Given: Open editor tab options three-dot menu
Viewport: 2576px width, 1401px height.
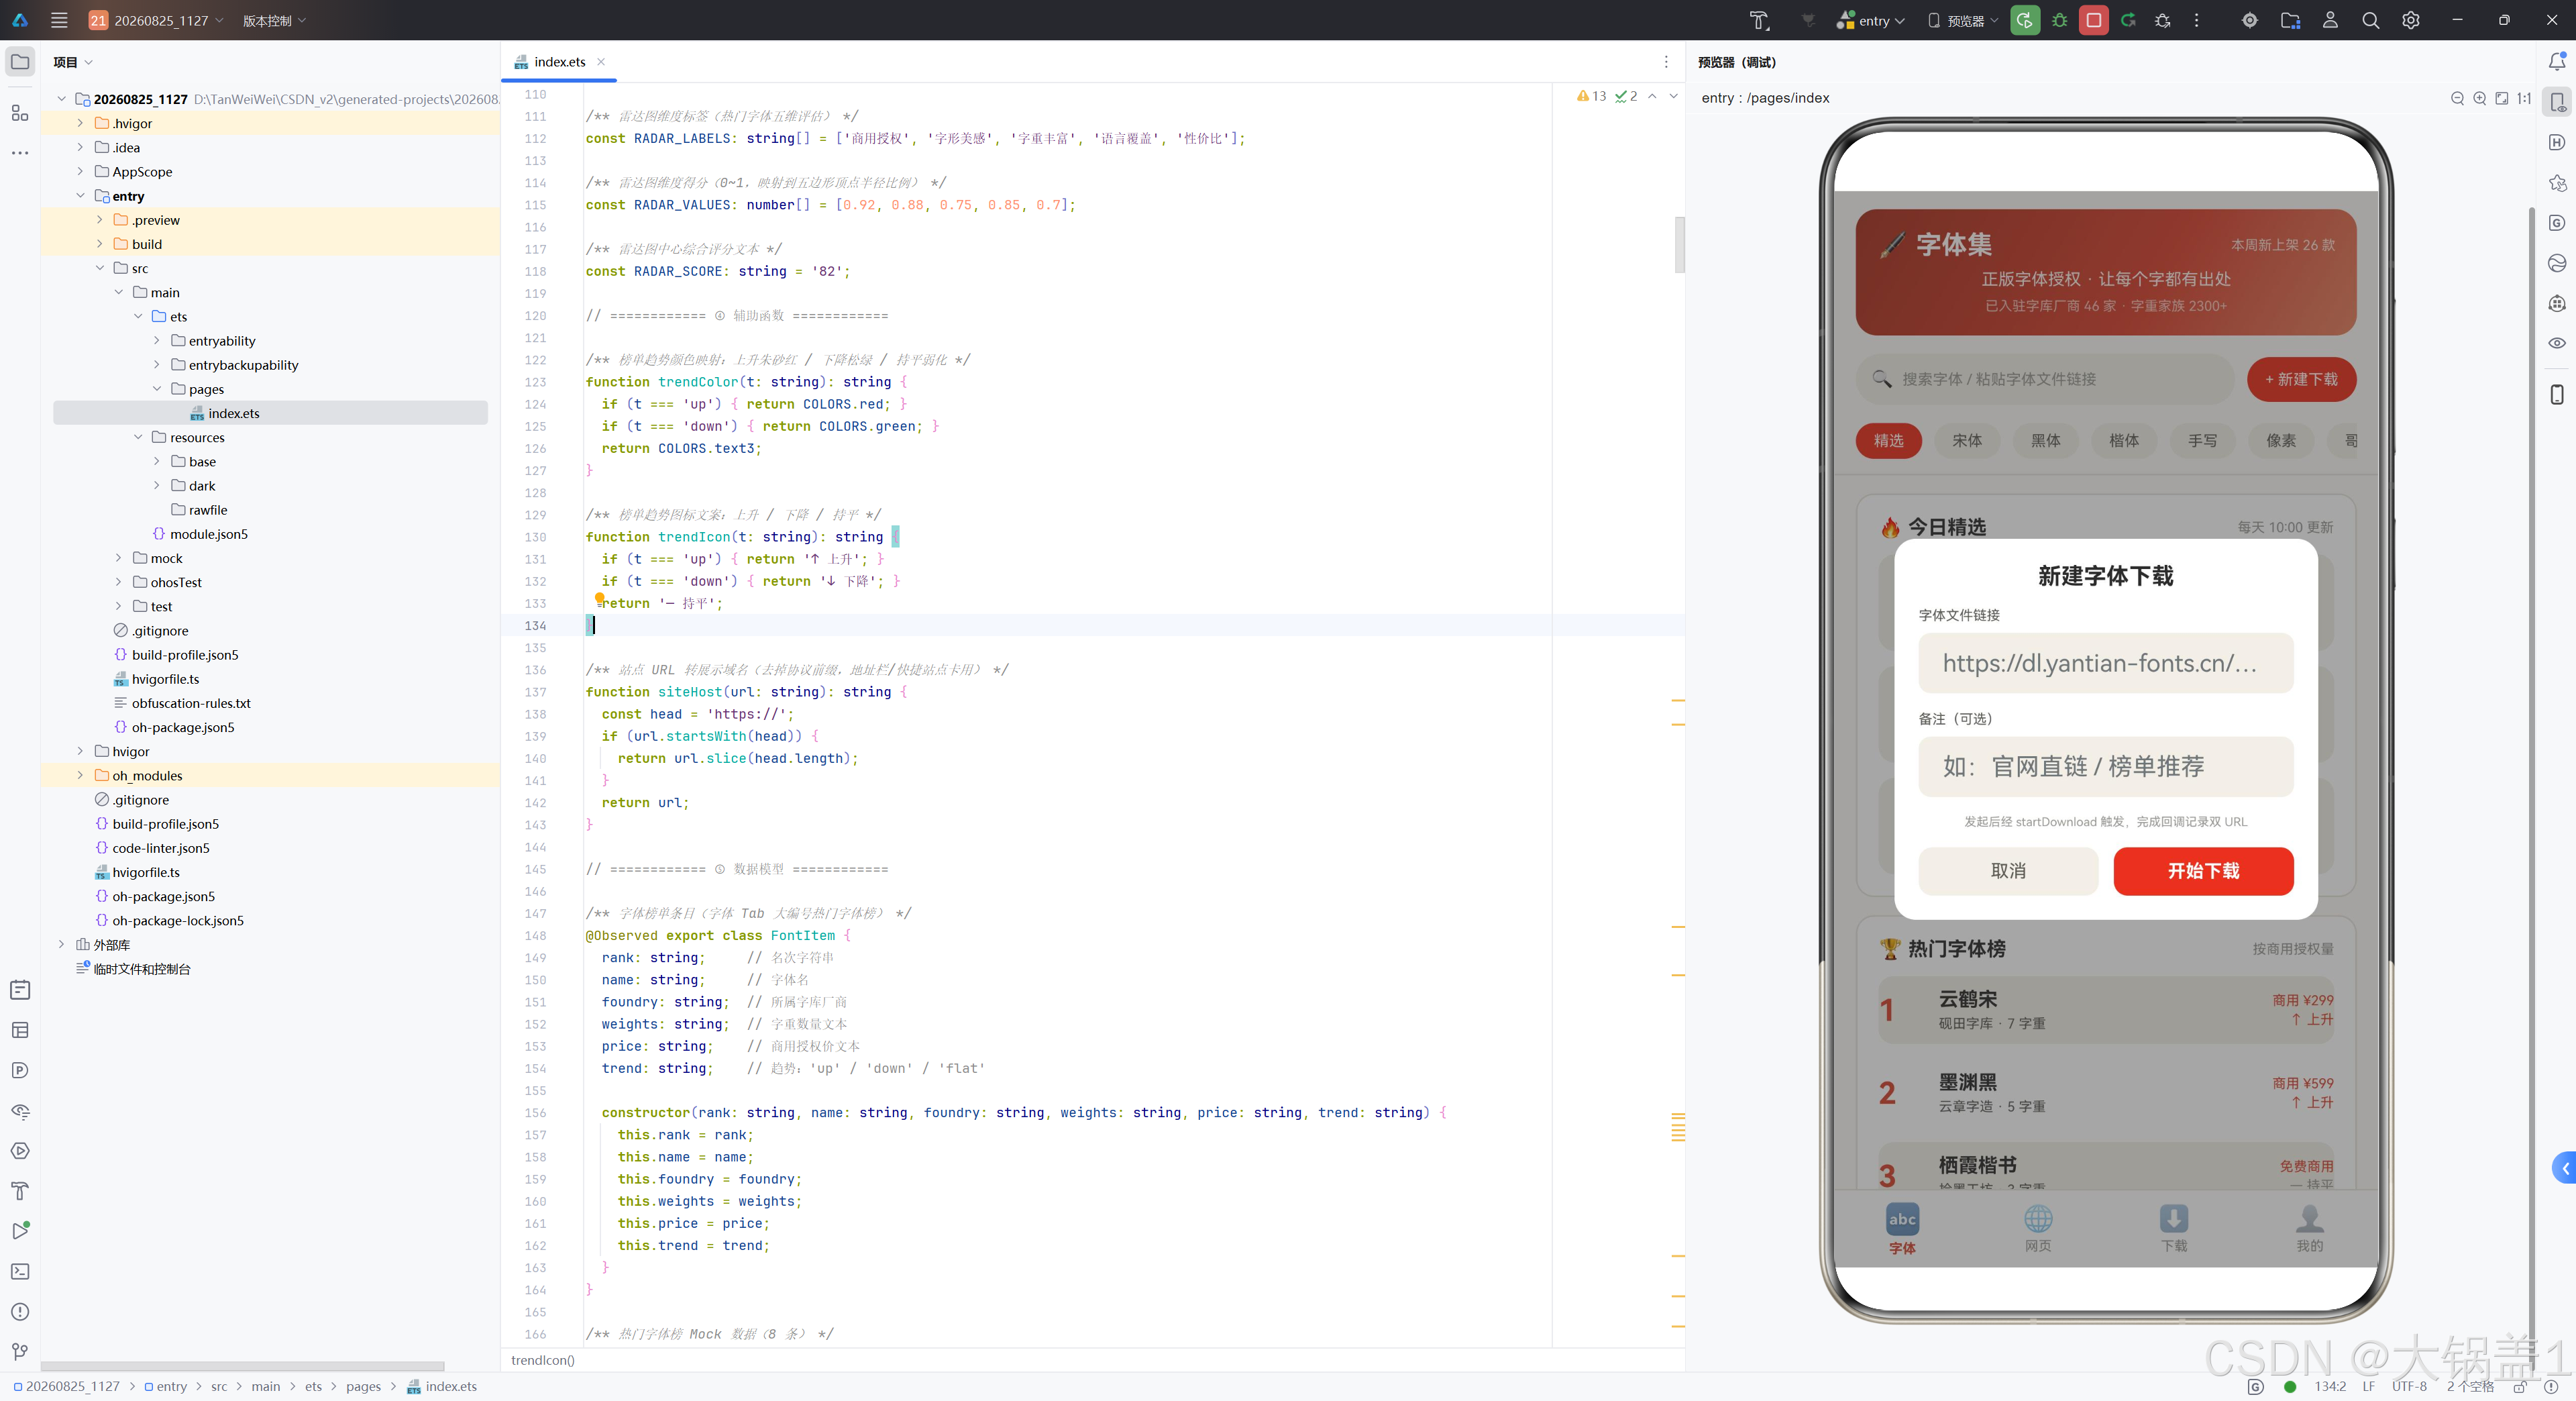Looking at the screenshot, I should [x=1666, y=62].
